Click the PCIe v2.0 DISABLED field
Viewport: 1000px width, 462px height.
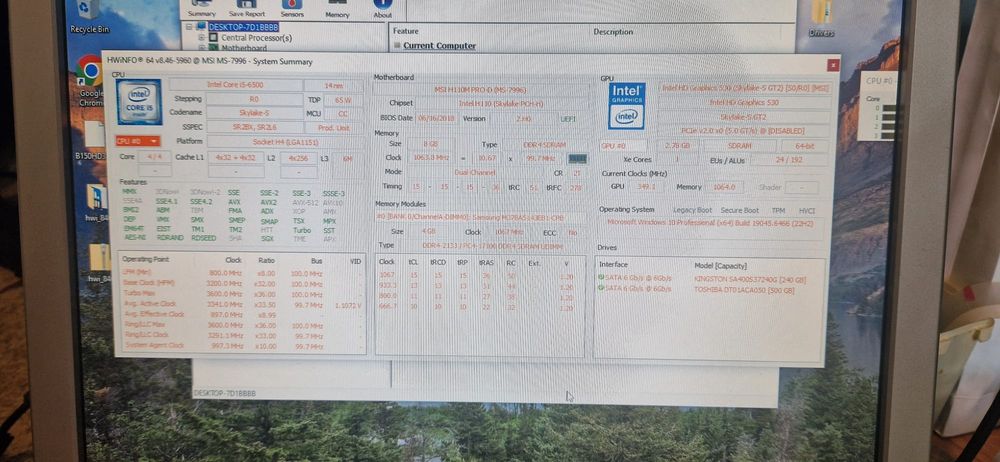744,131
